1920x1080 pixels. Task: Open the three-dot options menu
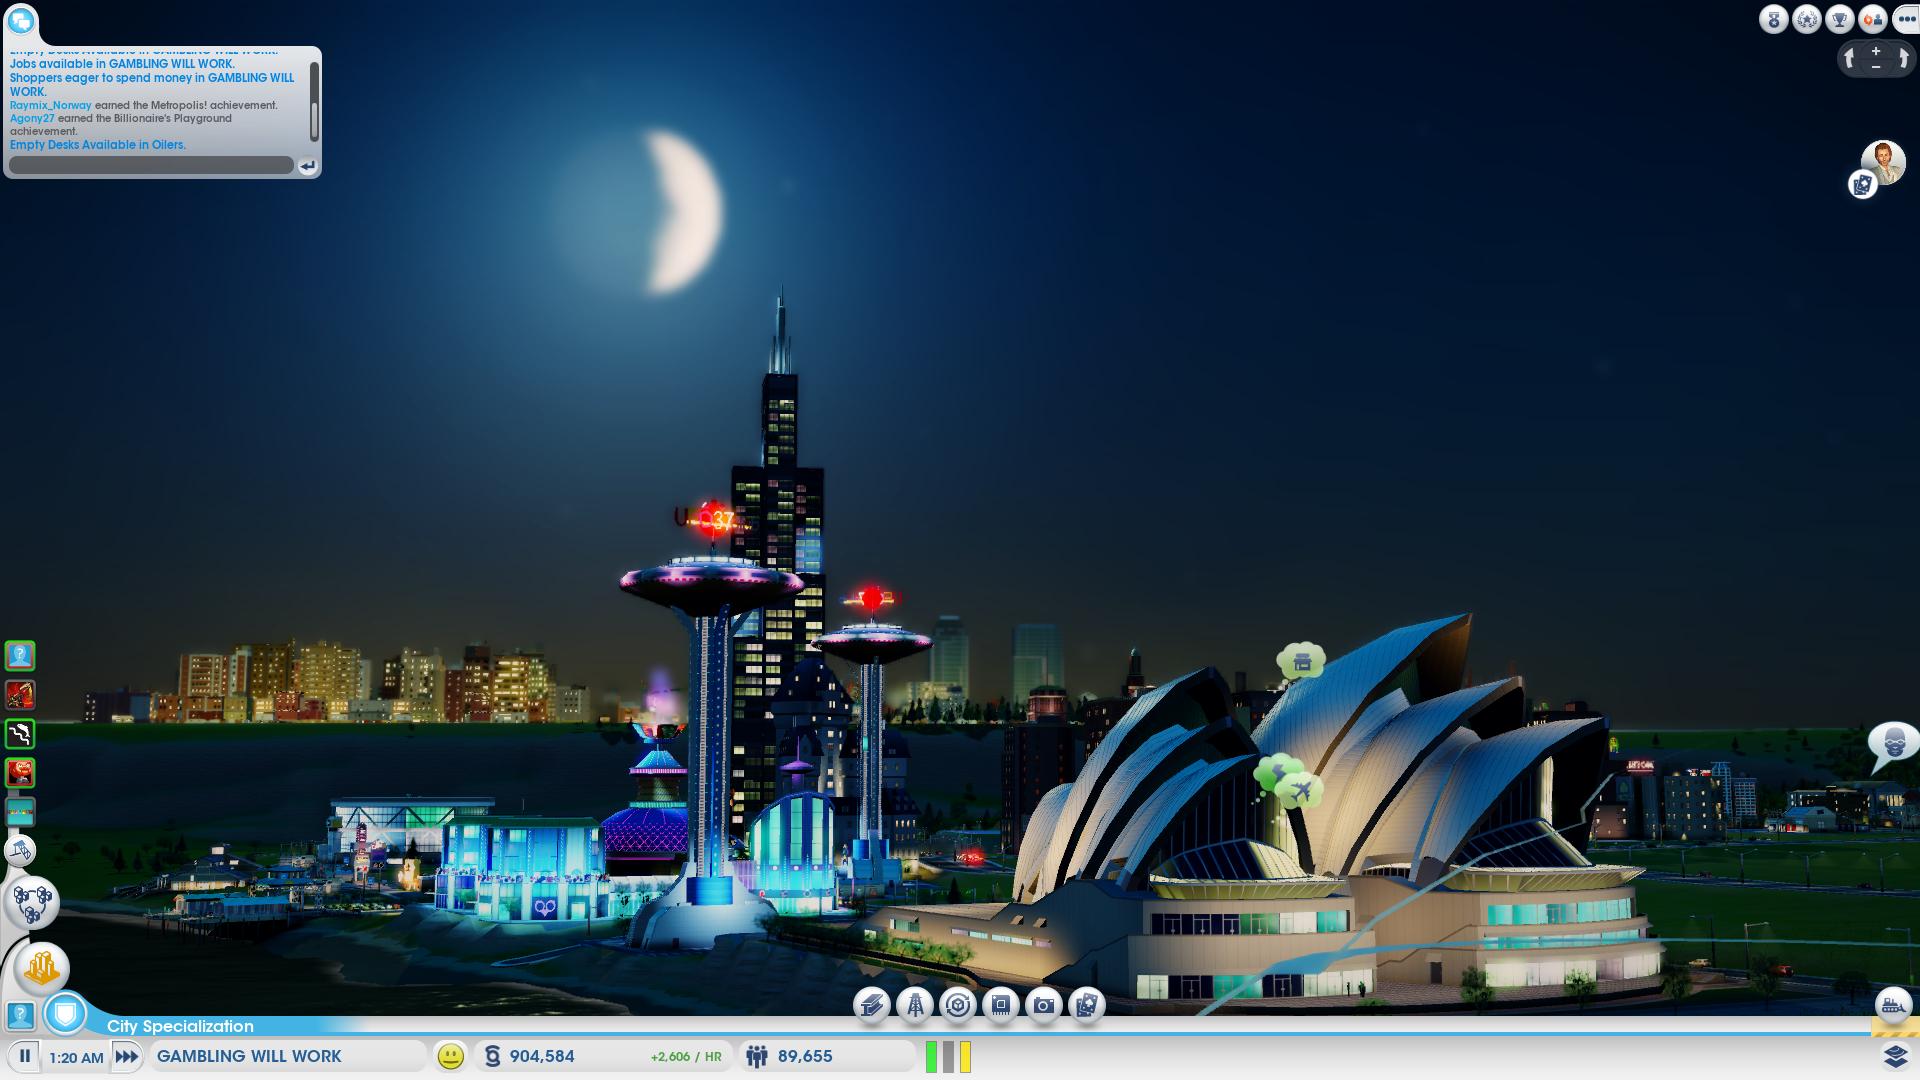(1906, 19)
